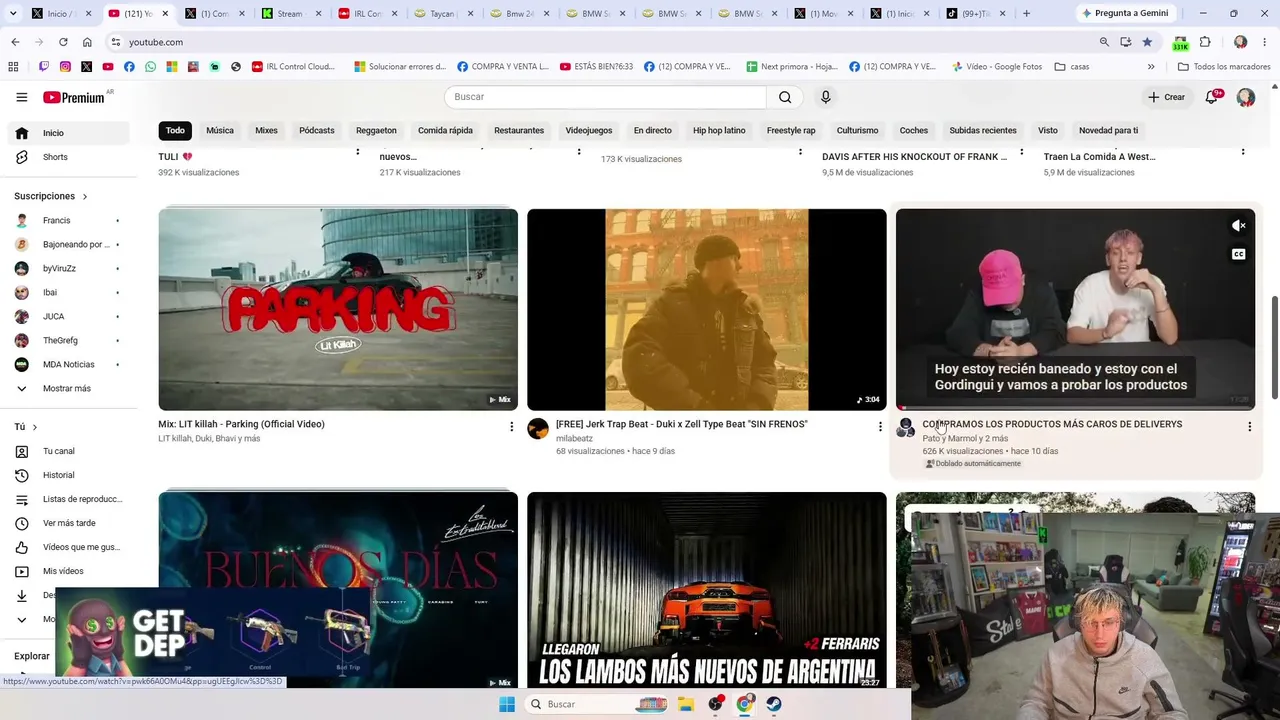Select the Hip hop latino filter chip
The image size is (1280, 720).
(719, 130)
